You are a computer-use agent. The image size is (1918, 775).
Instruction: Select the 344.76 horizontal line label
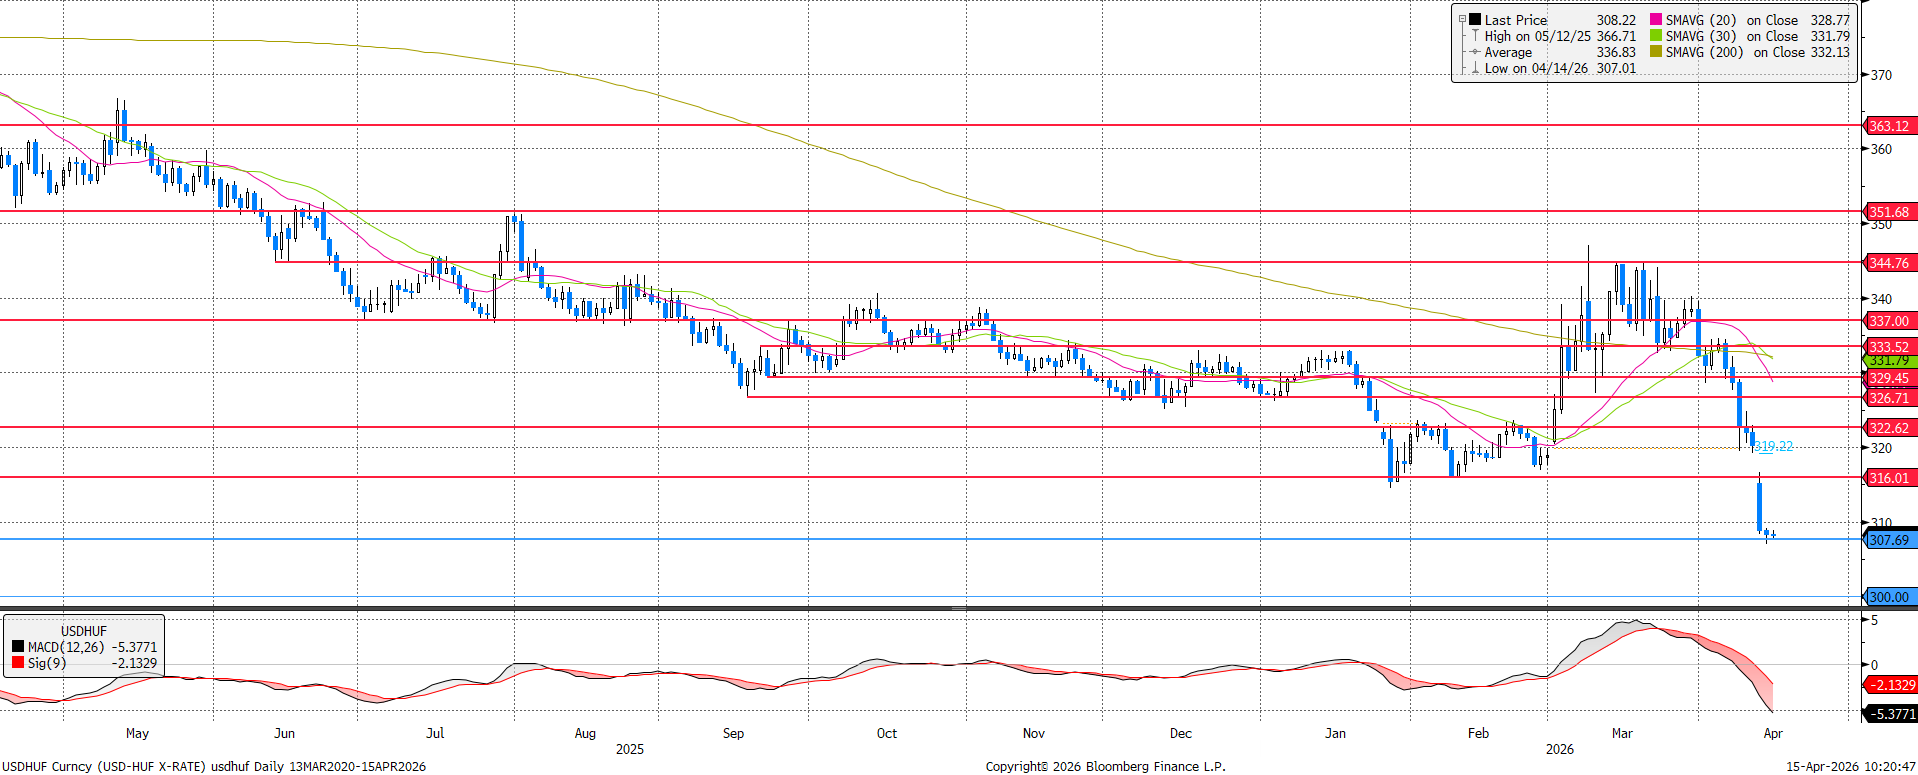(1888, 263)
